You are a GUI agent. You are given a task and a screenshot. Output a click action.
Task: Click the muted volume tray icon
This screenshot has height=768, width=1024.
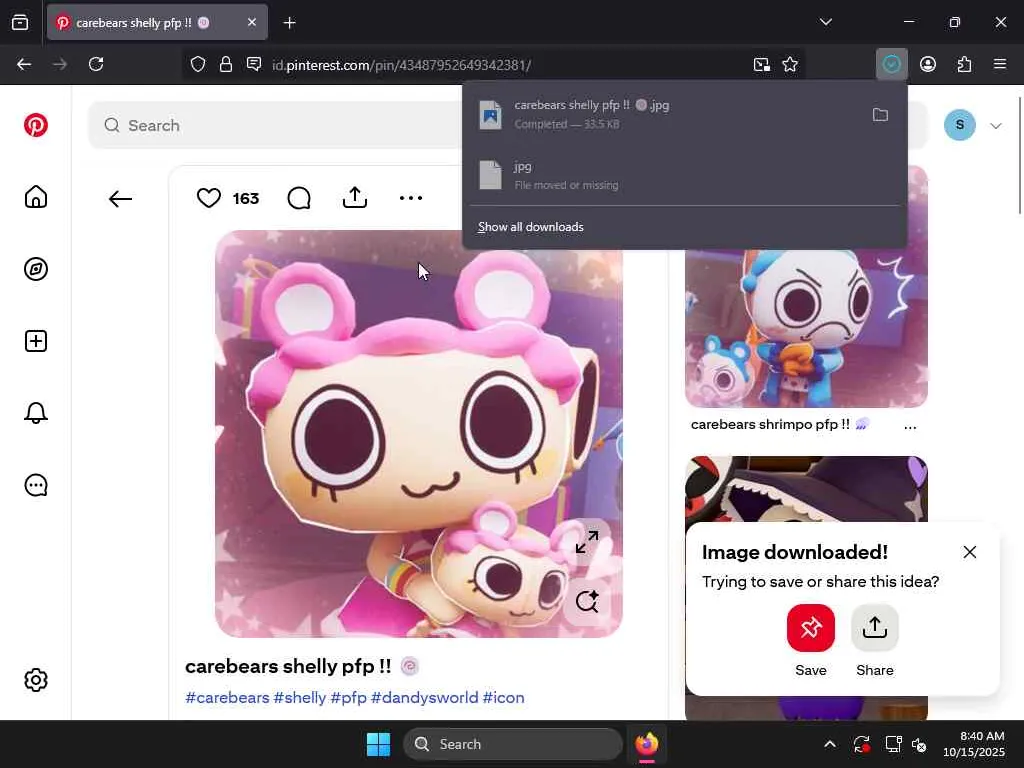click(x=919, y=744)
